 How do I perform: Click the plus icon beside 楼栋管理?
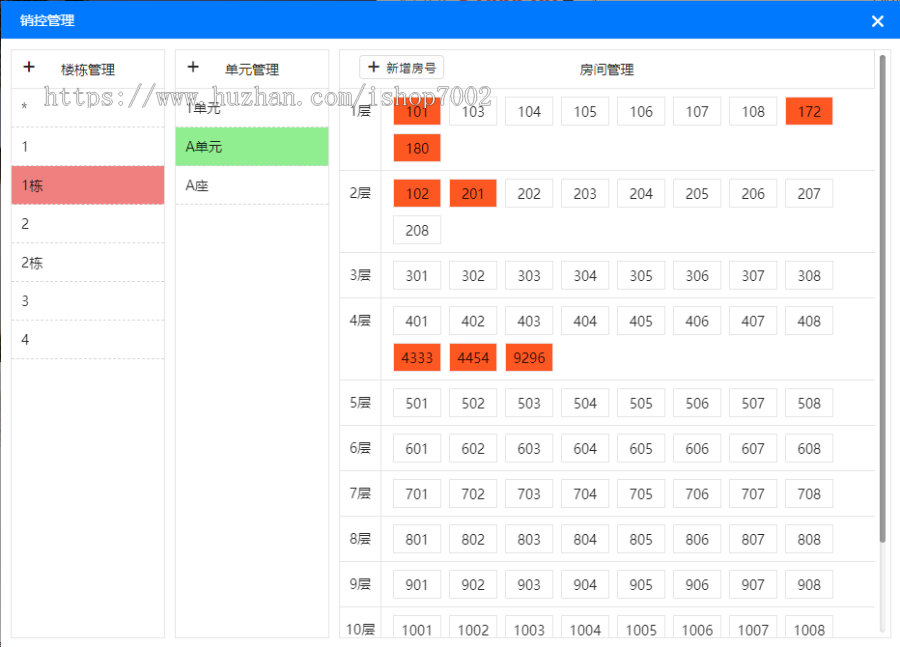29,67
